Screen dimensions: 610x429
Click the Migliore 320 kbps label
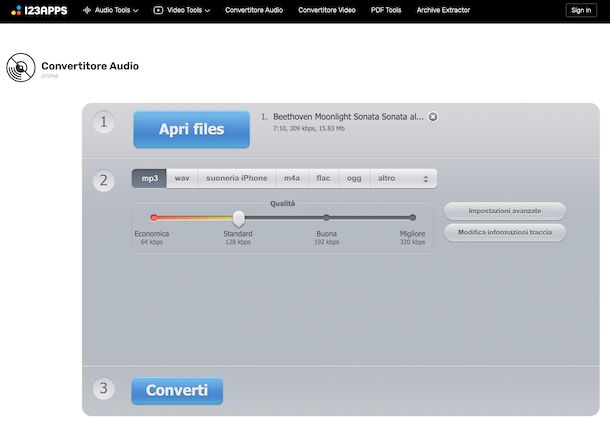412,238
